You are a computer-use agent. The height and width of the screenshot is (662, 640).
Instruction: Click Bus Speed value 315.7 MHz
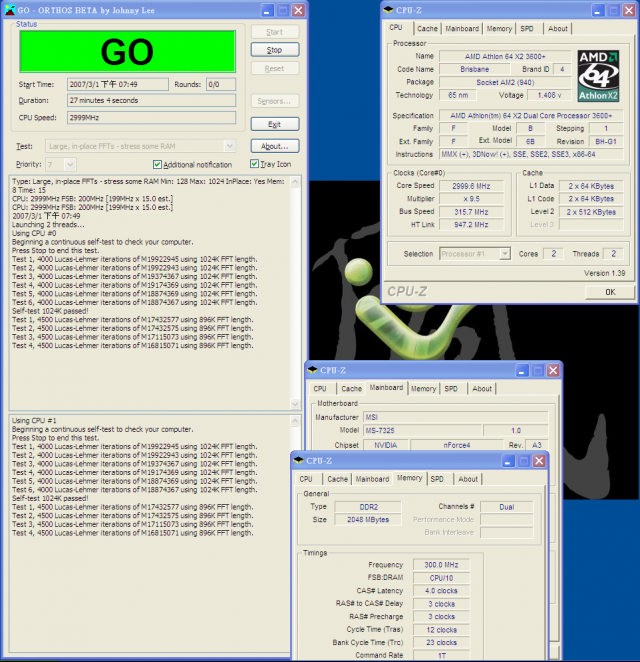pyautogui.click(x=471, y=212)
